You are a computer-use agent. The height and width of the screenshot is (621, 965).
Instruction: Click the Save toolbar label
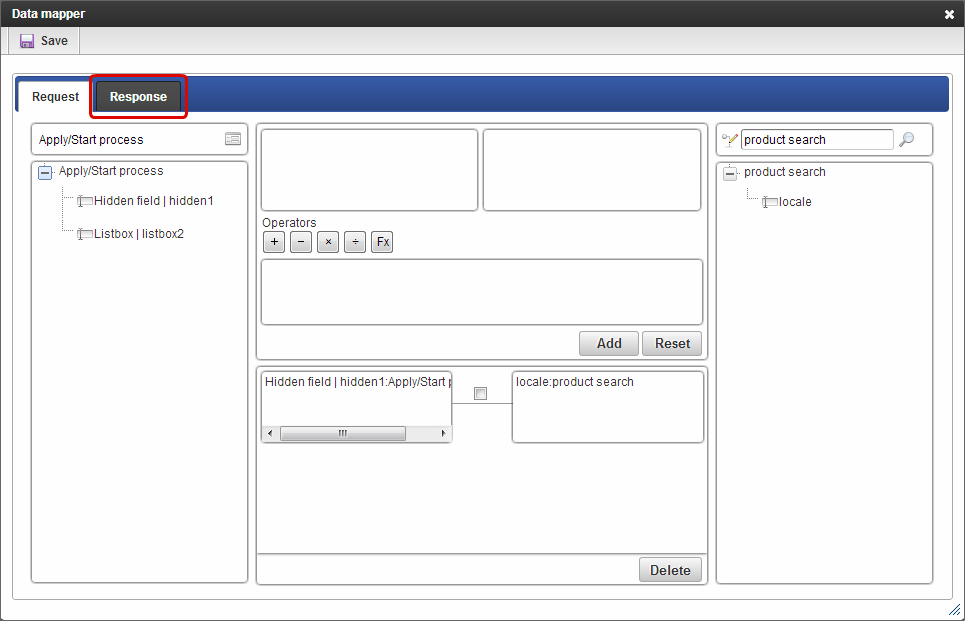(54, 41)
